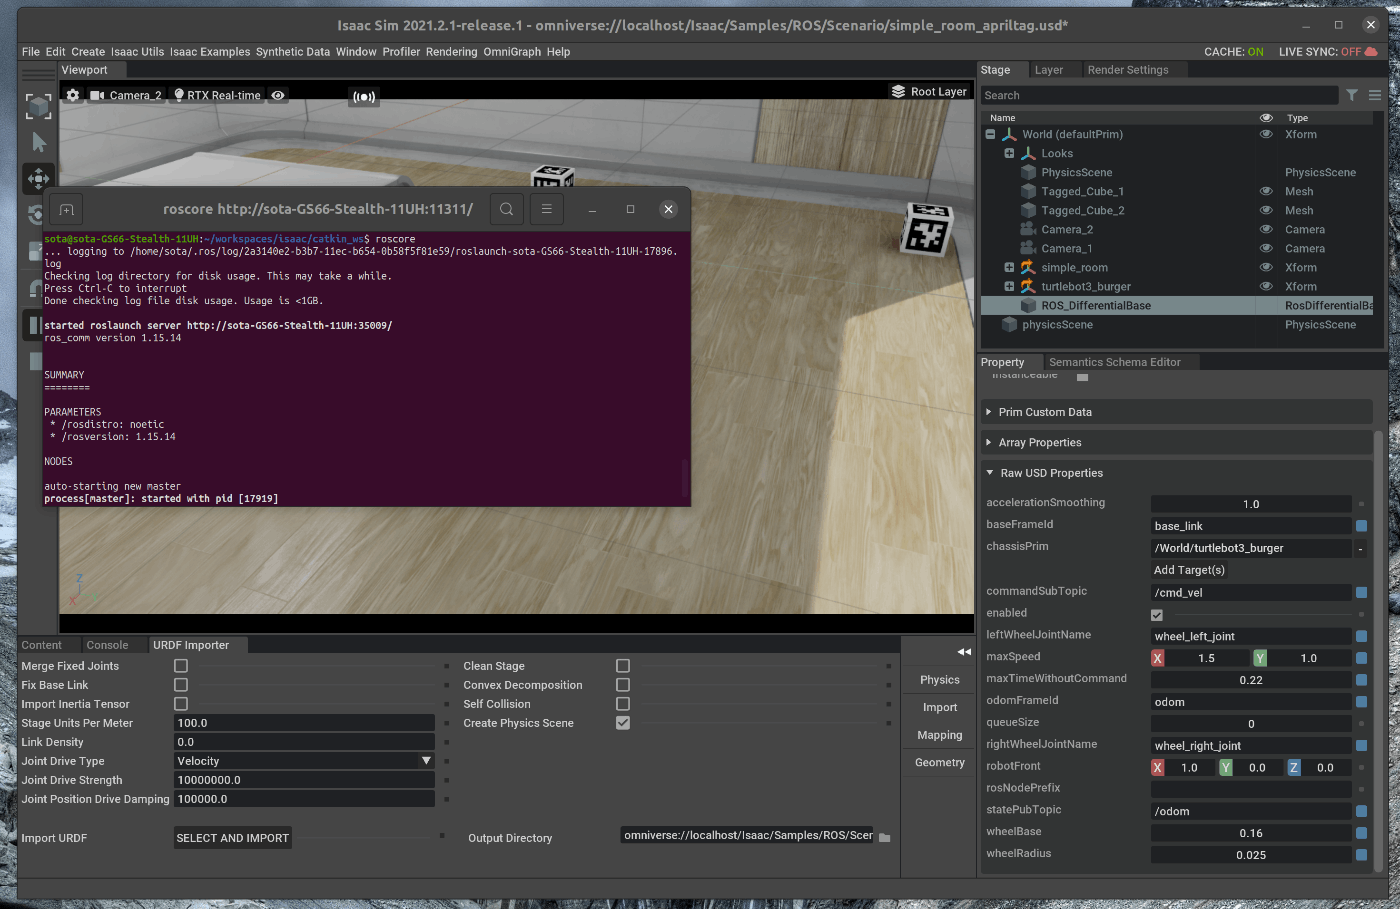Select Tagged_Cube_2 in the Stage tree
The height and width of the screenshot is (909, 1400).
1082,210
